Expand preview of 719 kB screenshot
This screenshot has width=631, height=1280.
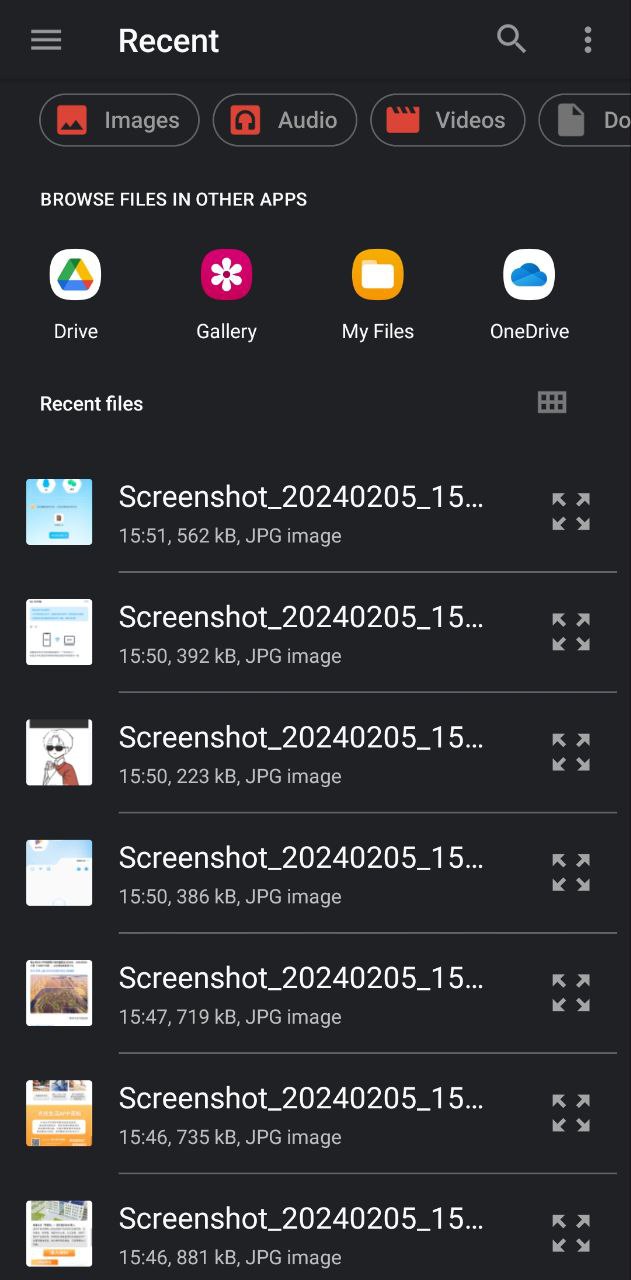[x=571, y=993]
